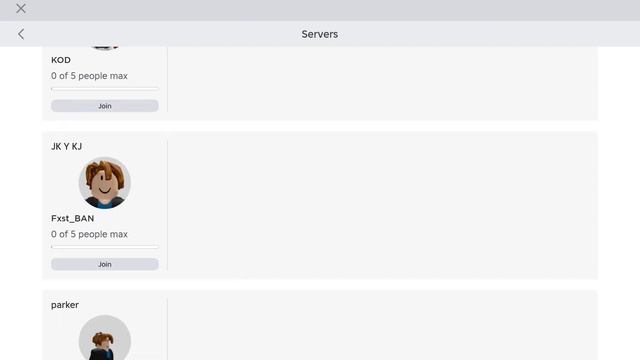Open the Fxst_BAN avatar thumbnail

[x=105, y=183]
